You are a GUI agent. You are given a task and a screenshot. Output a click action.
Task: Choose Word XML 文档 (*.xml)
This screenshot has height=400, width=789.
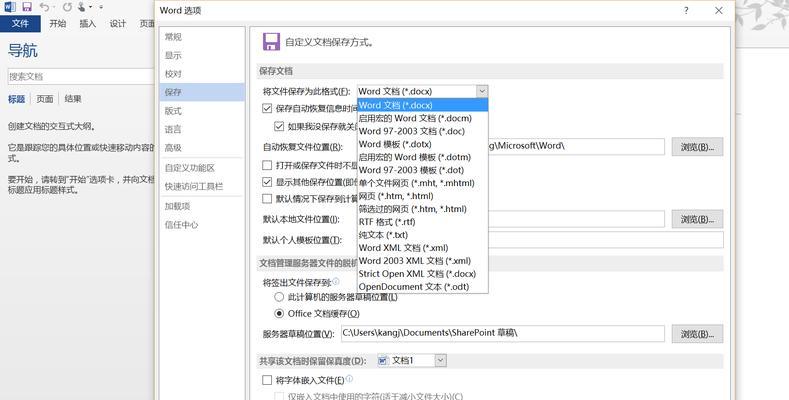click(x=423, y=248)
